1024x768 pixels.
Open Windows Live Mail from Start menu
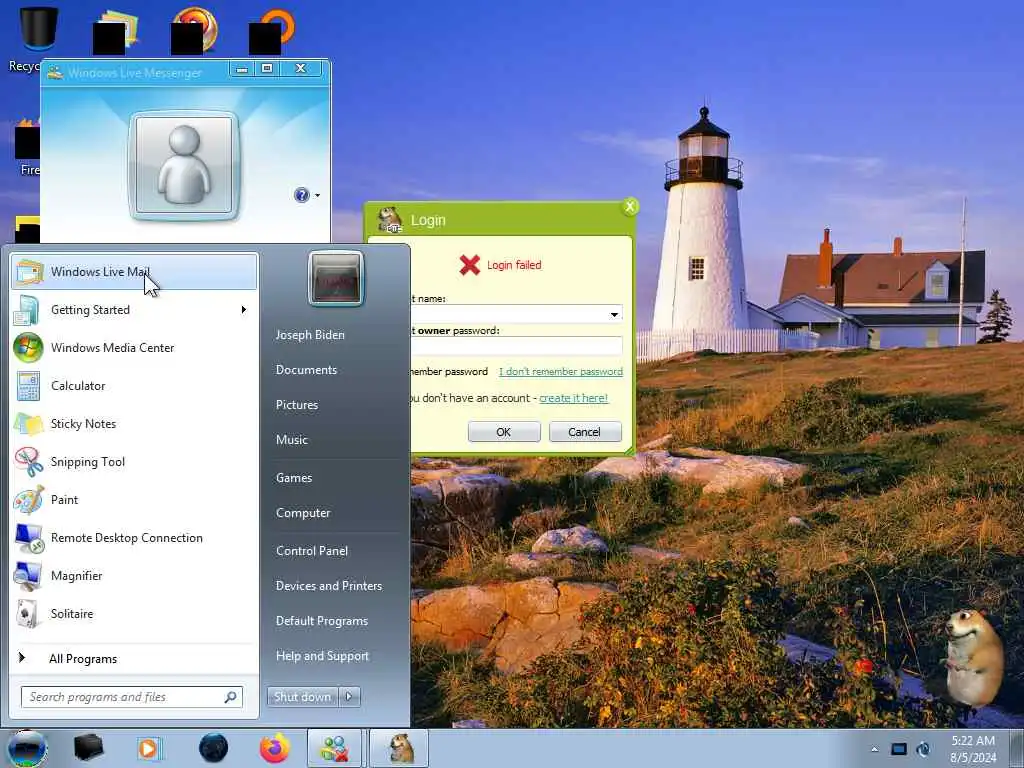click(x=134, y=272)
